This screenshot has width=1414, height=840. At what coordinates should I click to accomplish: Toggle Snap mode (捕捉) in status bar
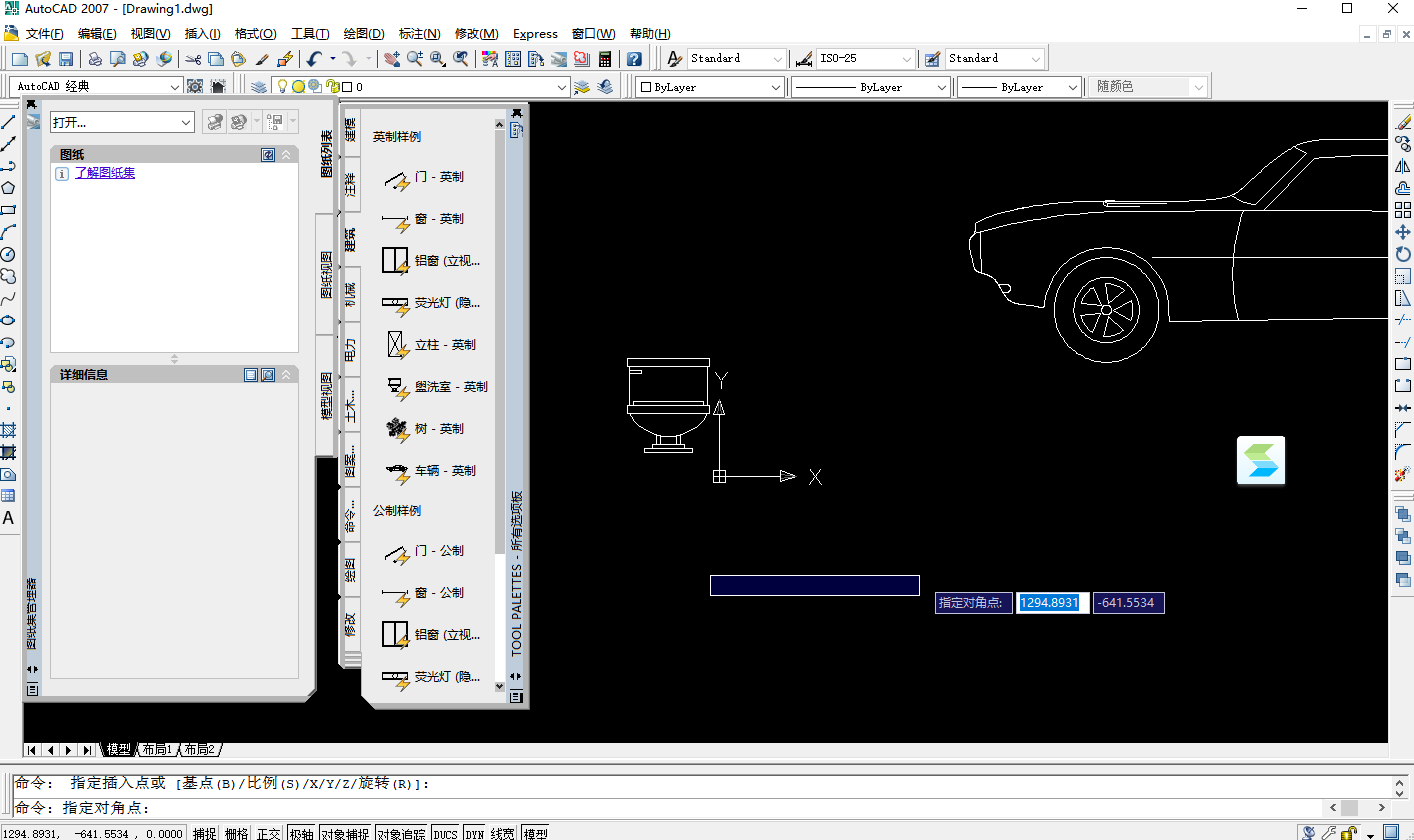tap(205, 833)
